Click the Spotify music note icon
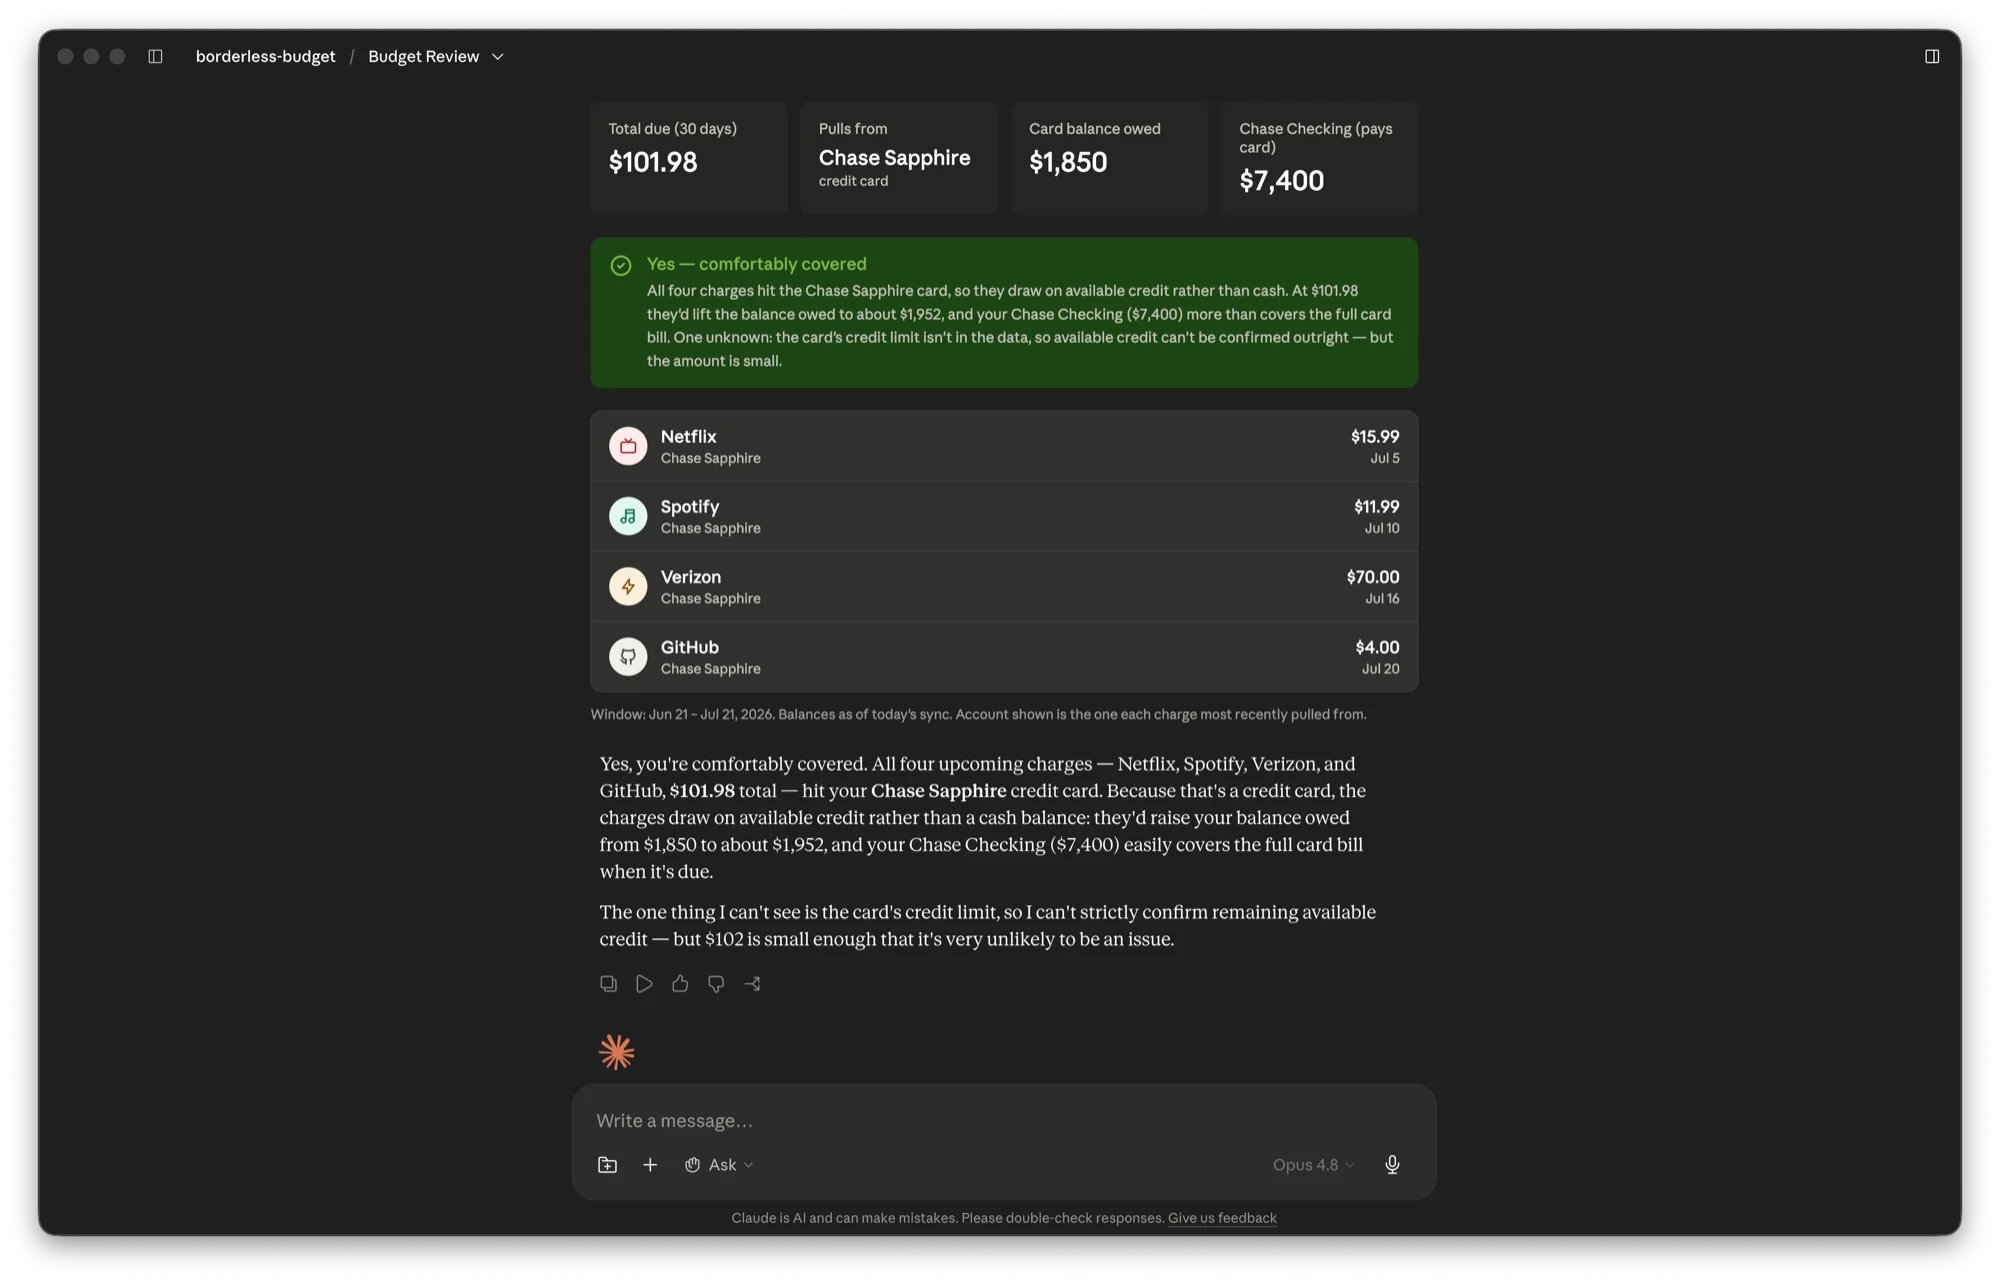 [x=628, y=516]
